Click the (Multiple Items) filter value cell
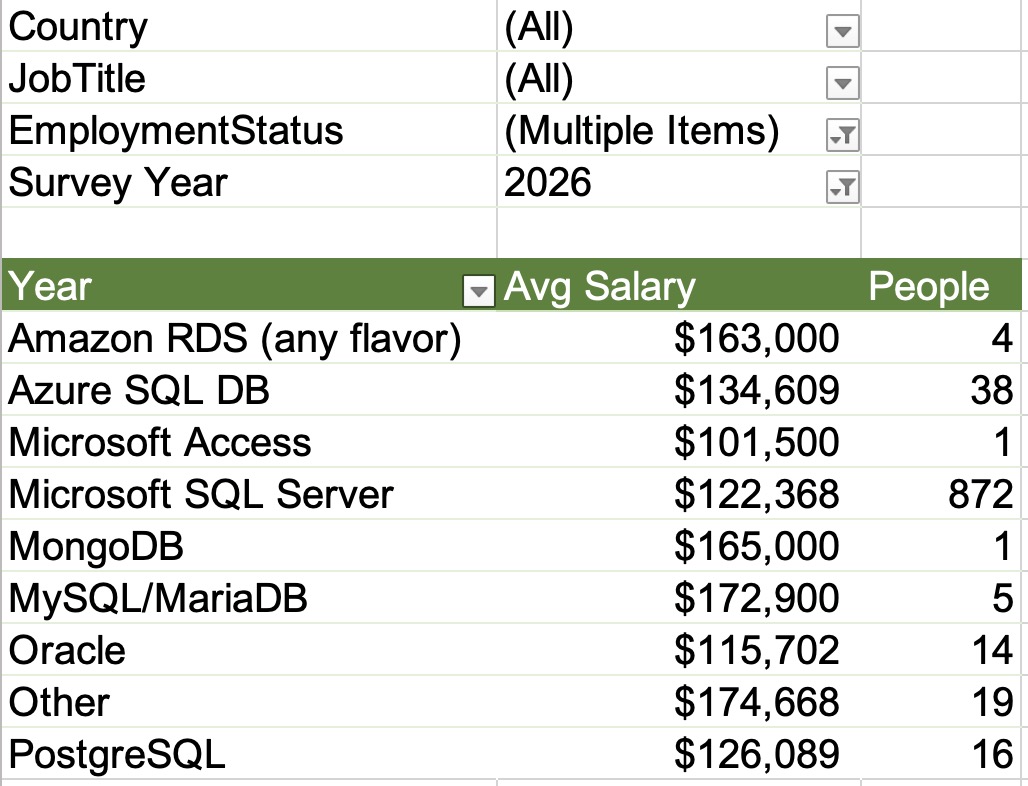Screen dimensions: 1028x786 point(641,131)
